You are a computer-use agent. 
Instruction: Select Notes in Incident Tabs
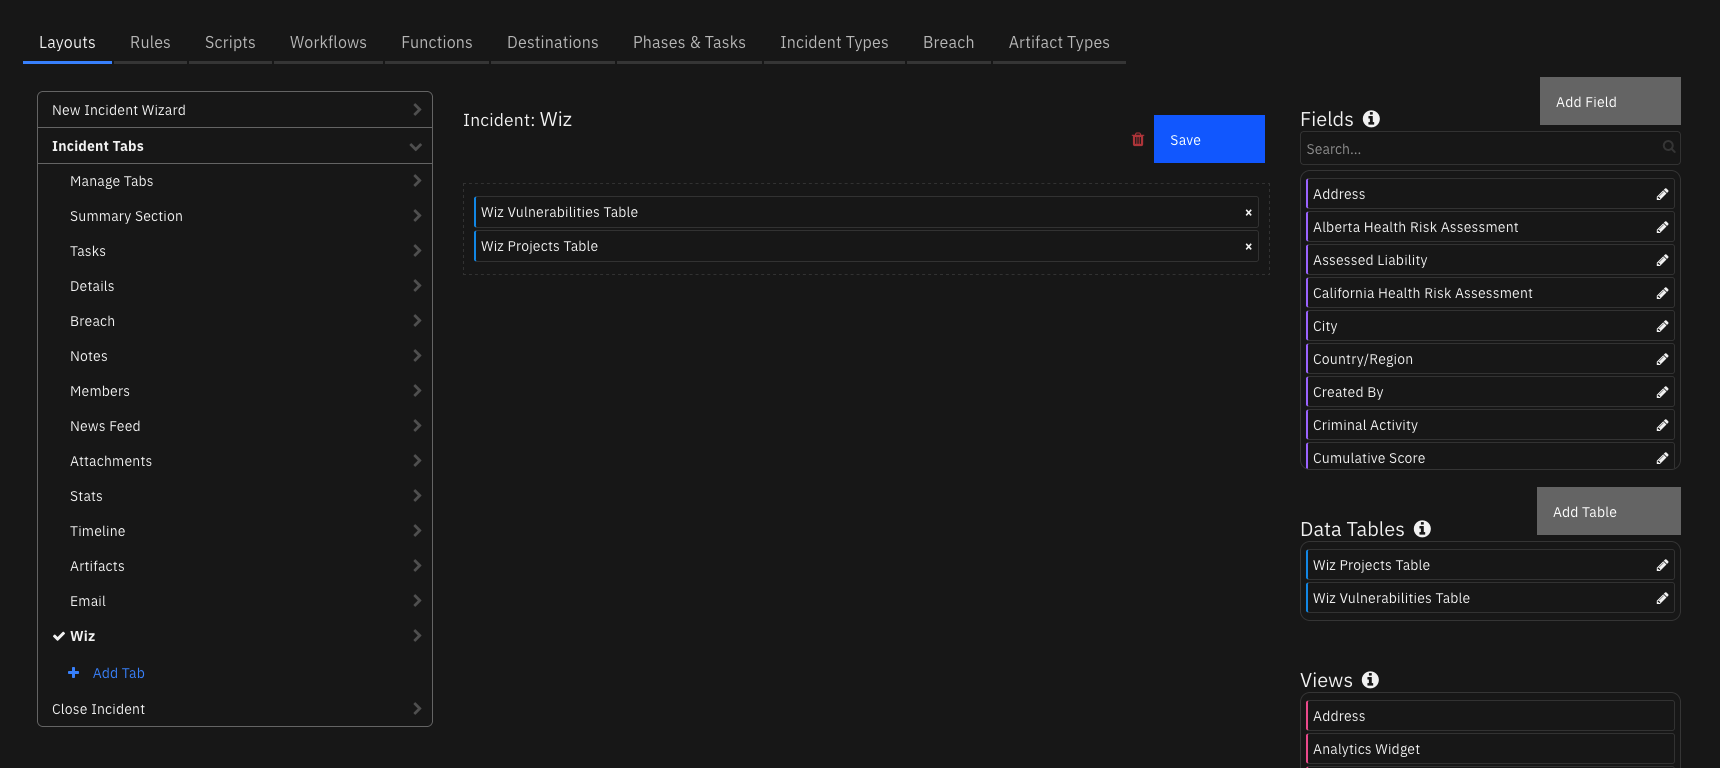point(235,356)
